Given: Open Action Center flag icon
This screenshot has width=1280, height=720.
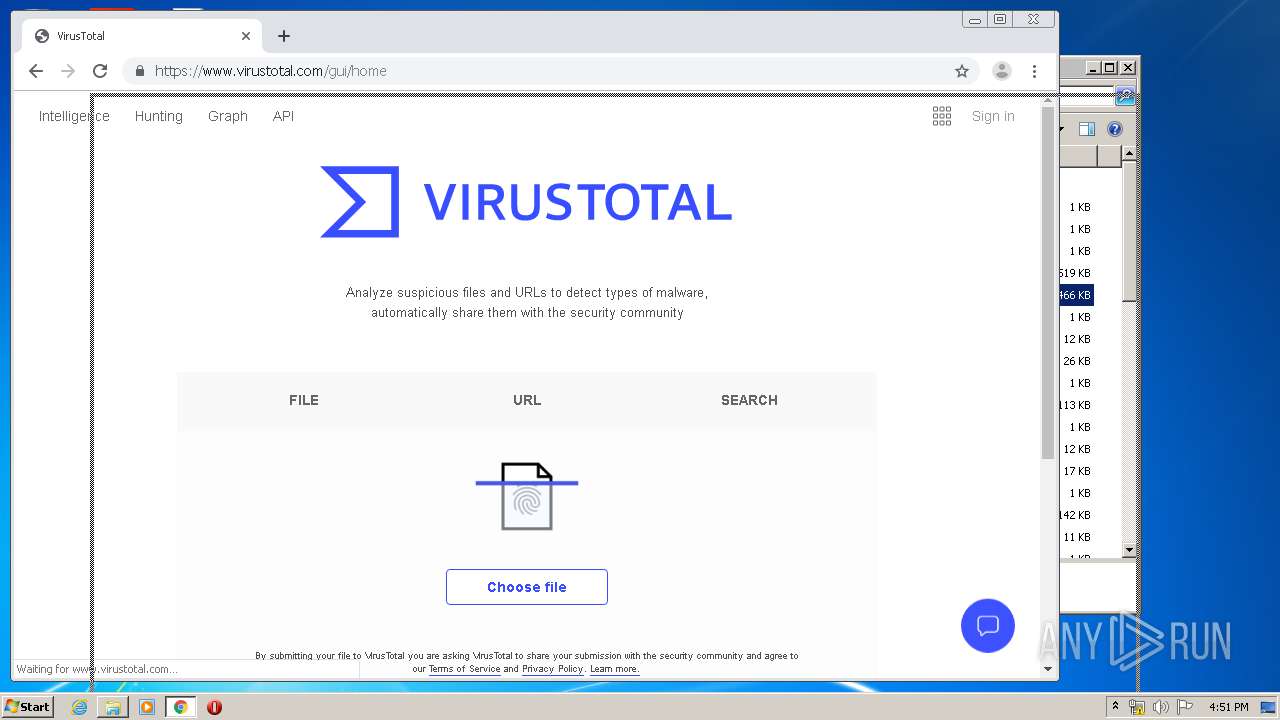Looking at the screenshot, I should click(1185, 707).
